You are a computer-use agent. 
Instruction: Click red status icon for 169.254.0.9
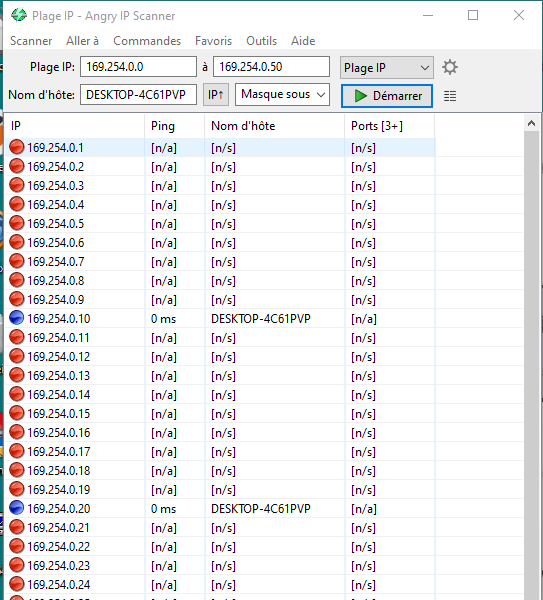pos(16,299)
